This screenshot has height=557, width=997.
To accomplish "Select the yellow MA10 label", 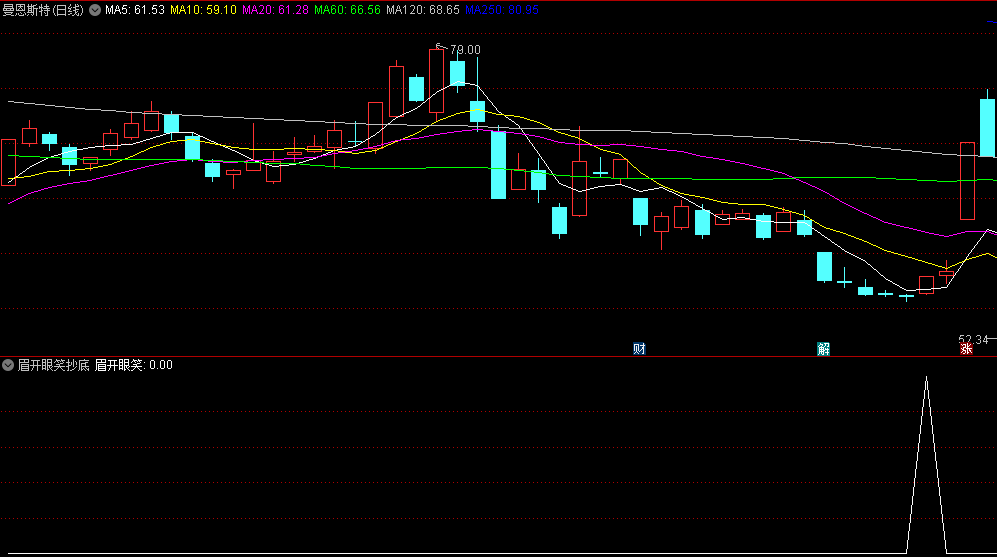I will [x=204, y=9].
